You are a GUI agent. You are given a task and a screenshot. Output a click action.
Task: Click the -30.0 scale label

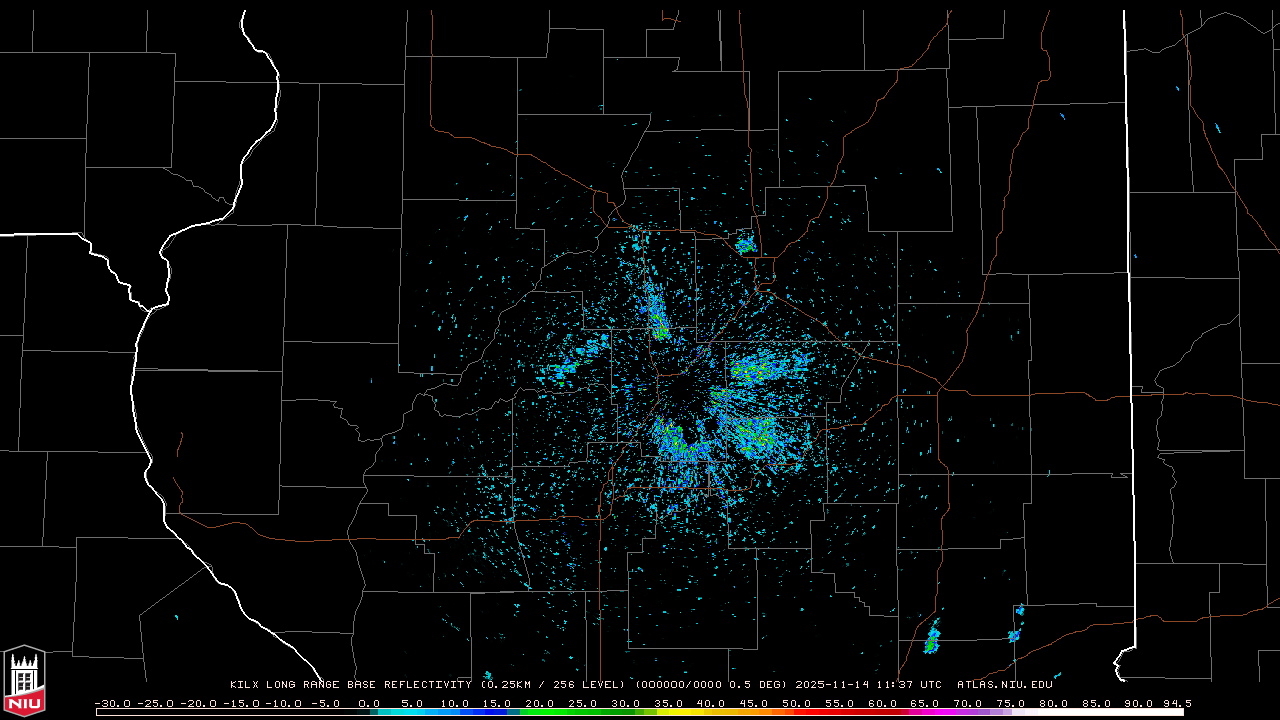112,703
